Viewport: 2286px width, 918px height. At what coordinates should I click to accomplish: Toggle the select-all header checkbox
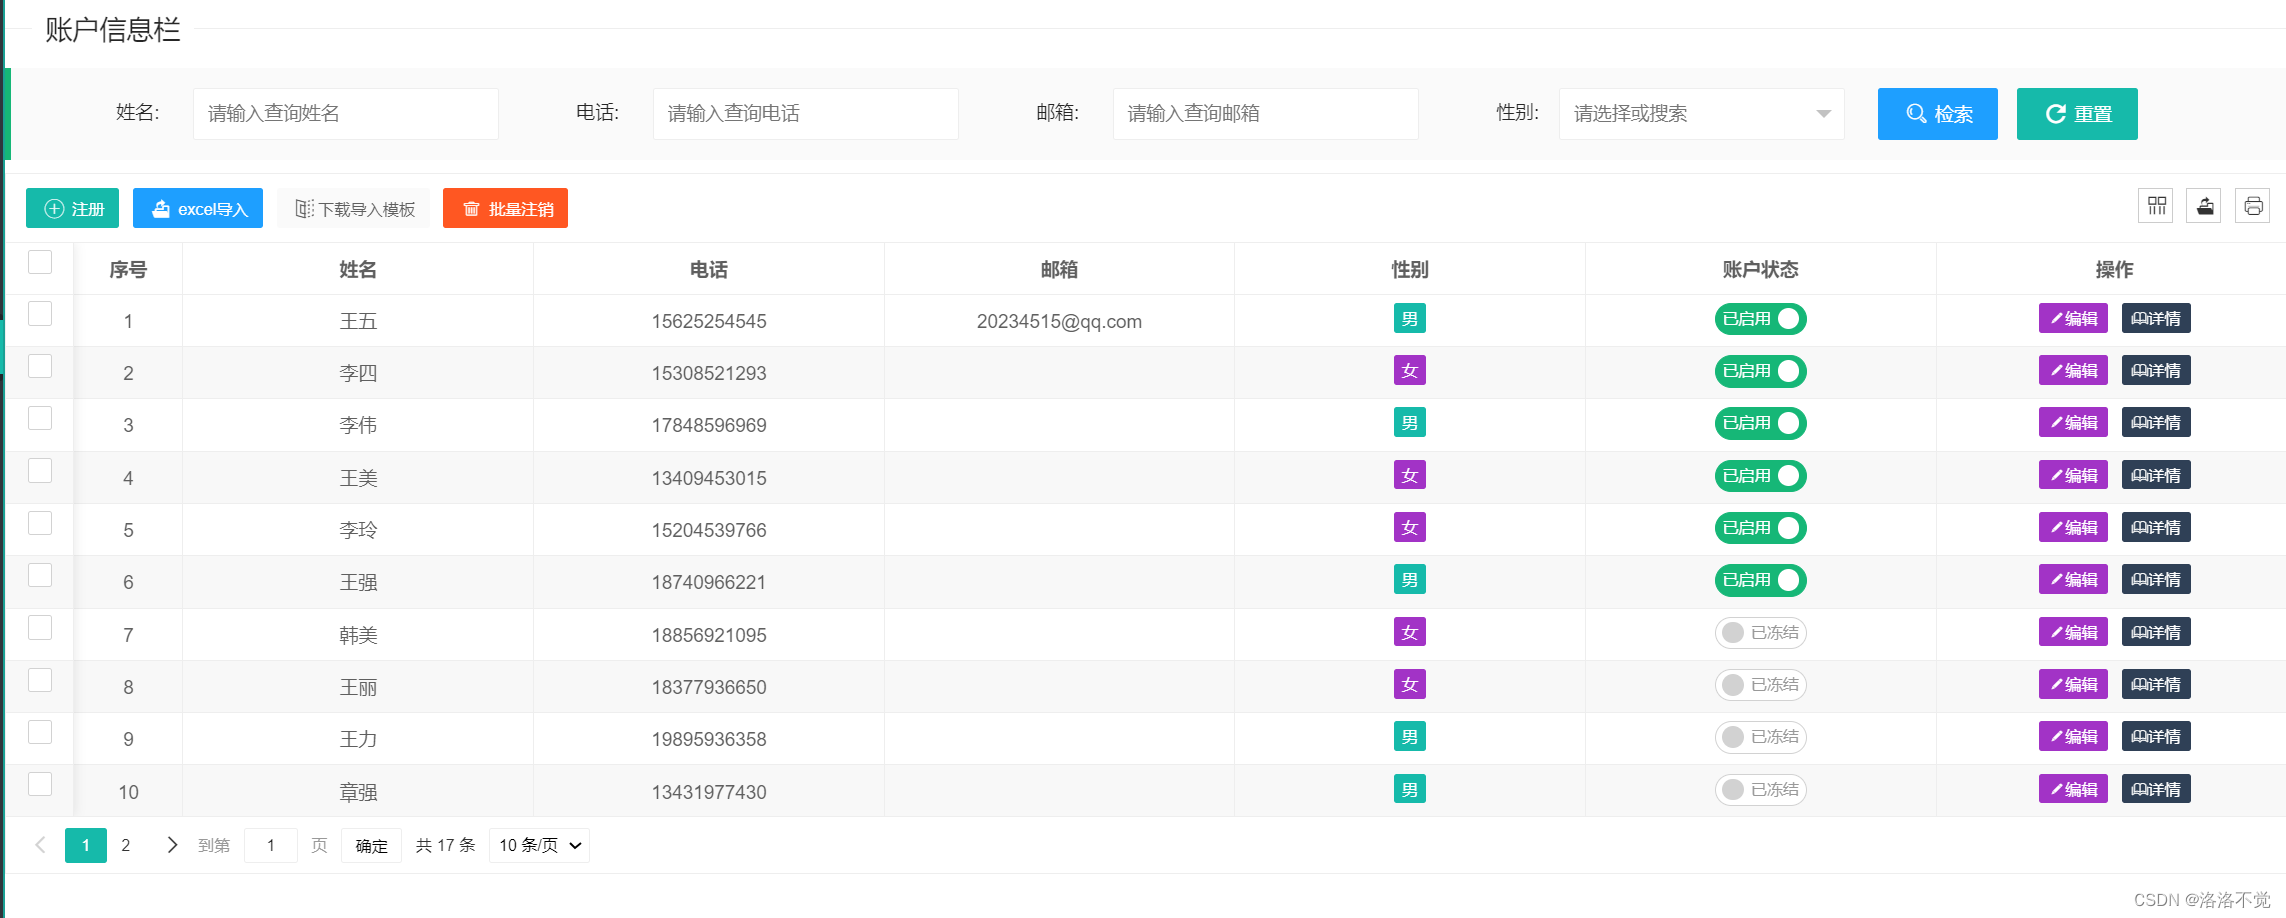40,262
